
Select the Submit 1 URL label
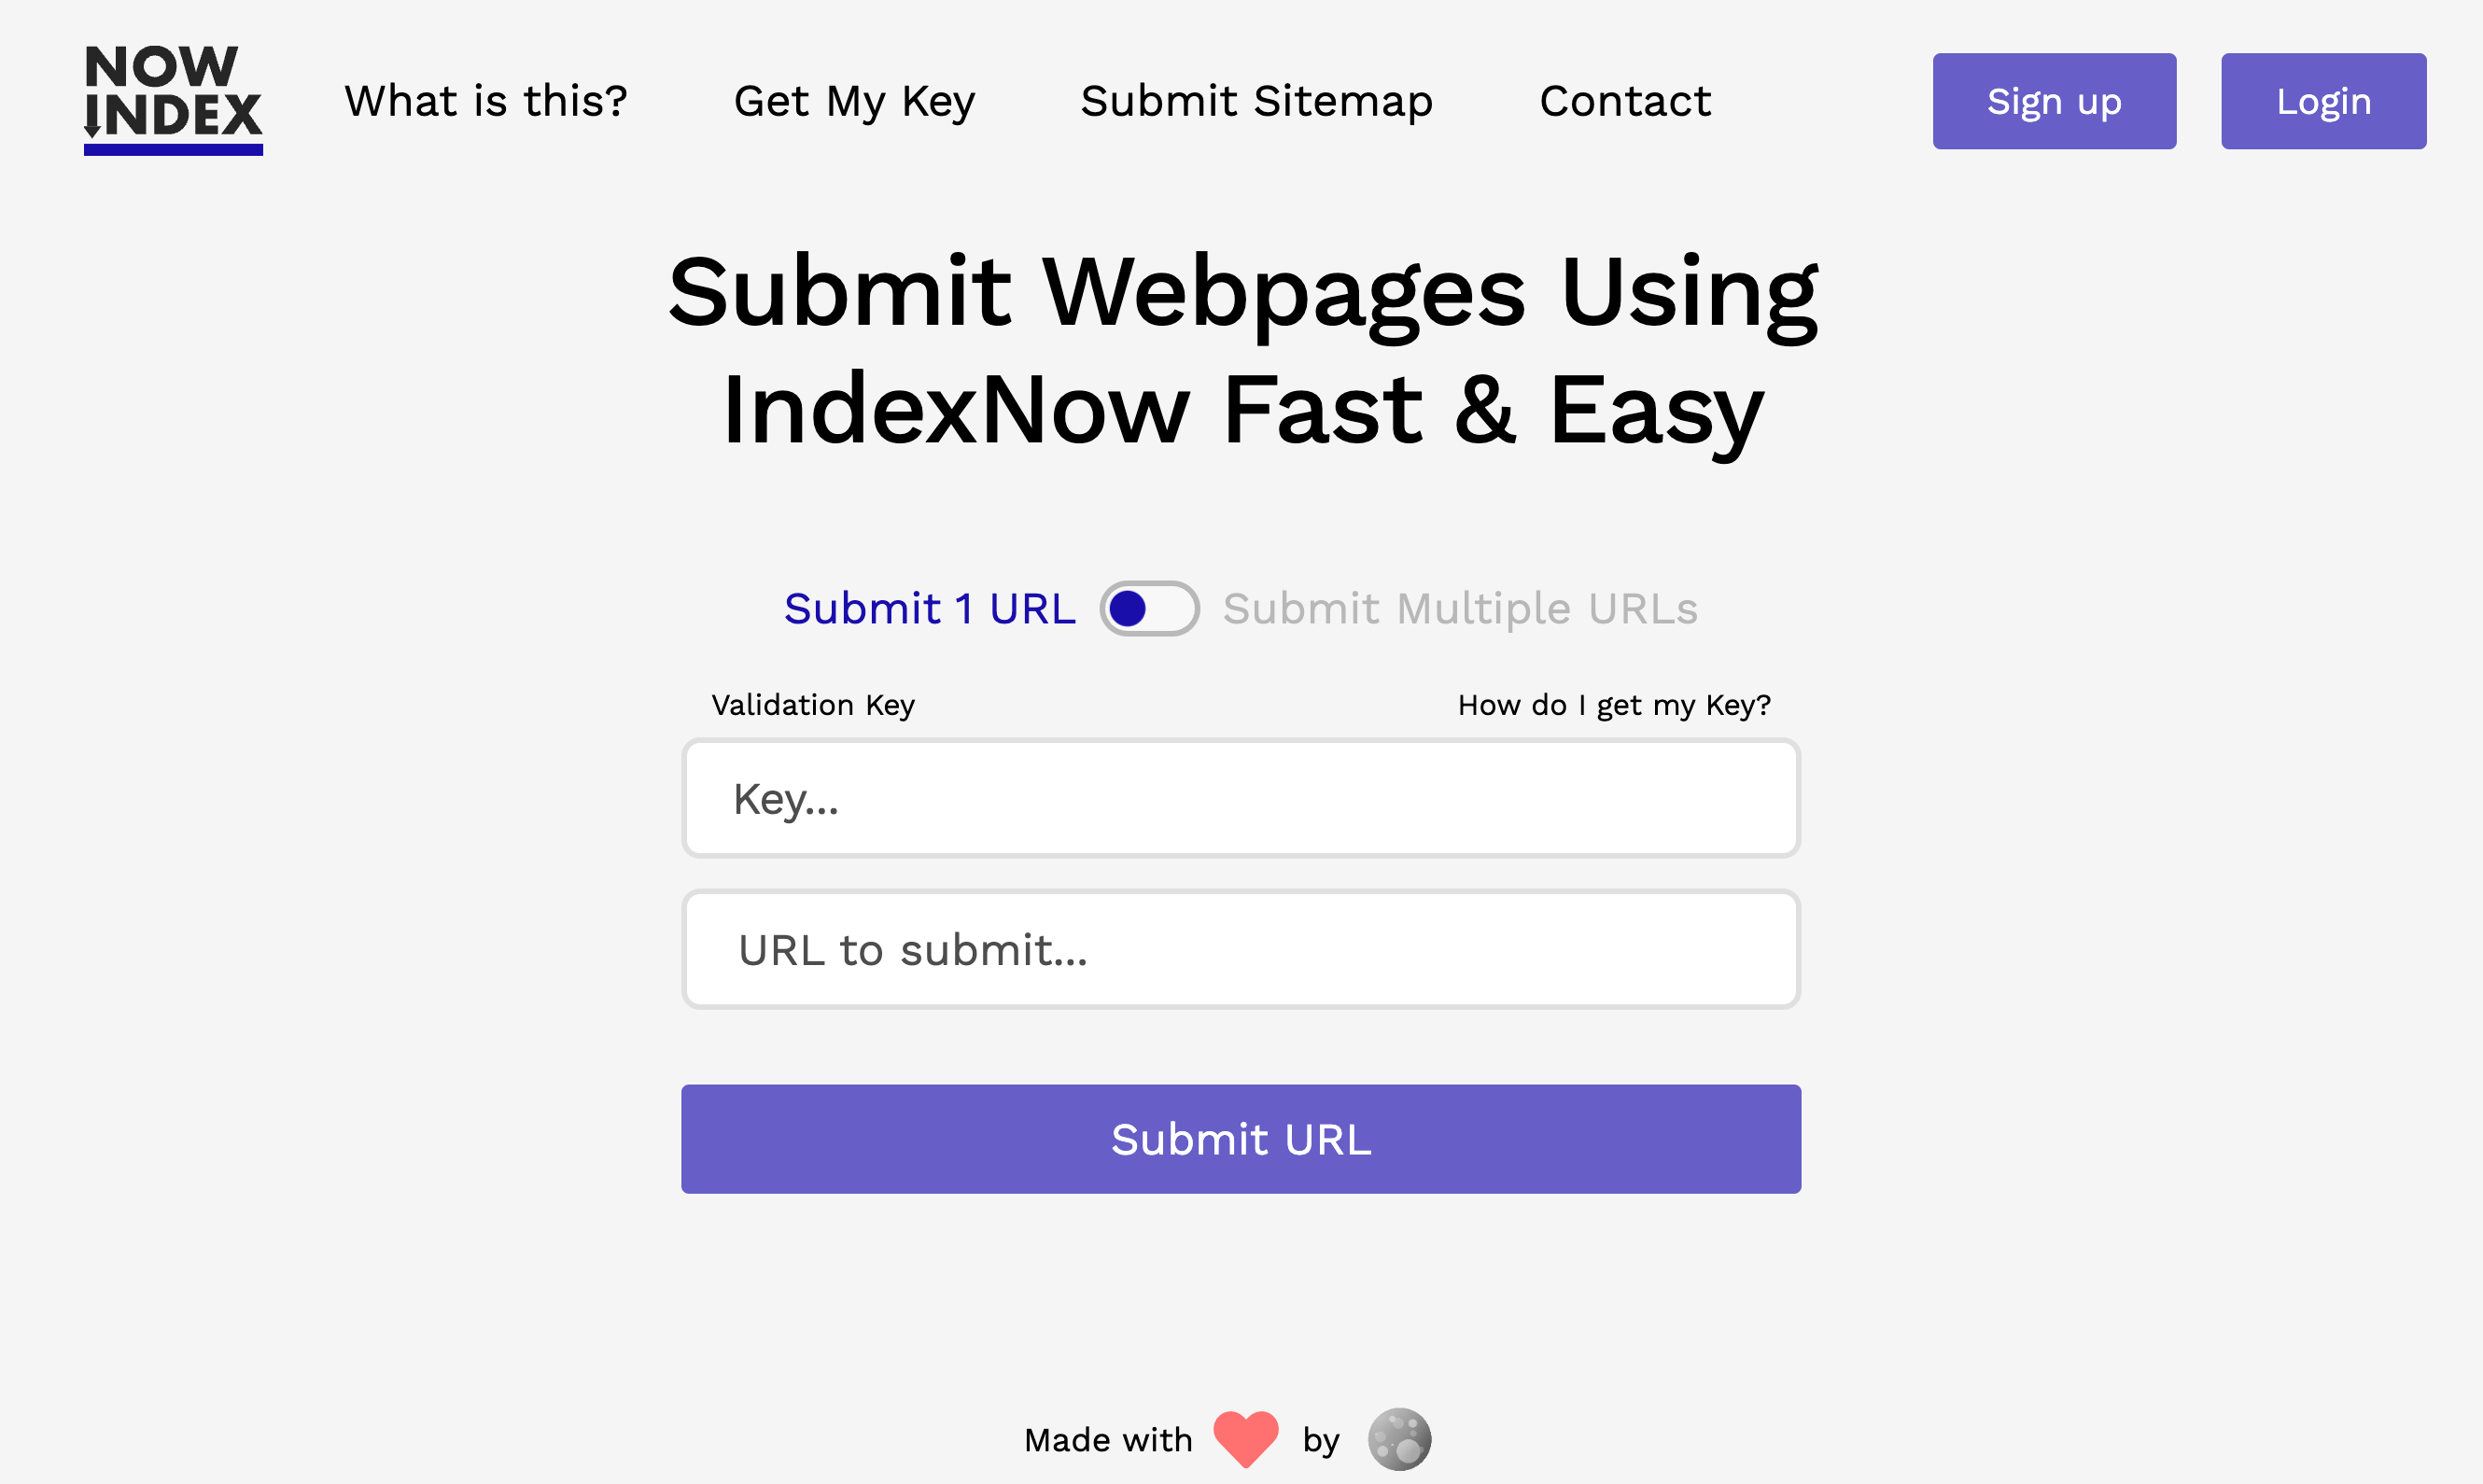pyautogui.click(x=930, y=608)
